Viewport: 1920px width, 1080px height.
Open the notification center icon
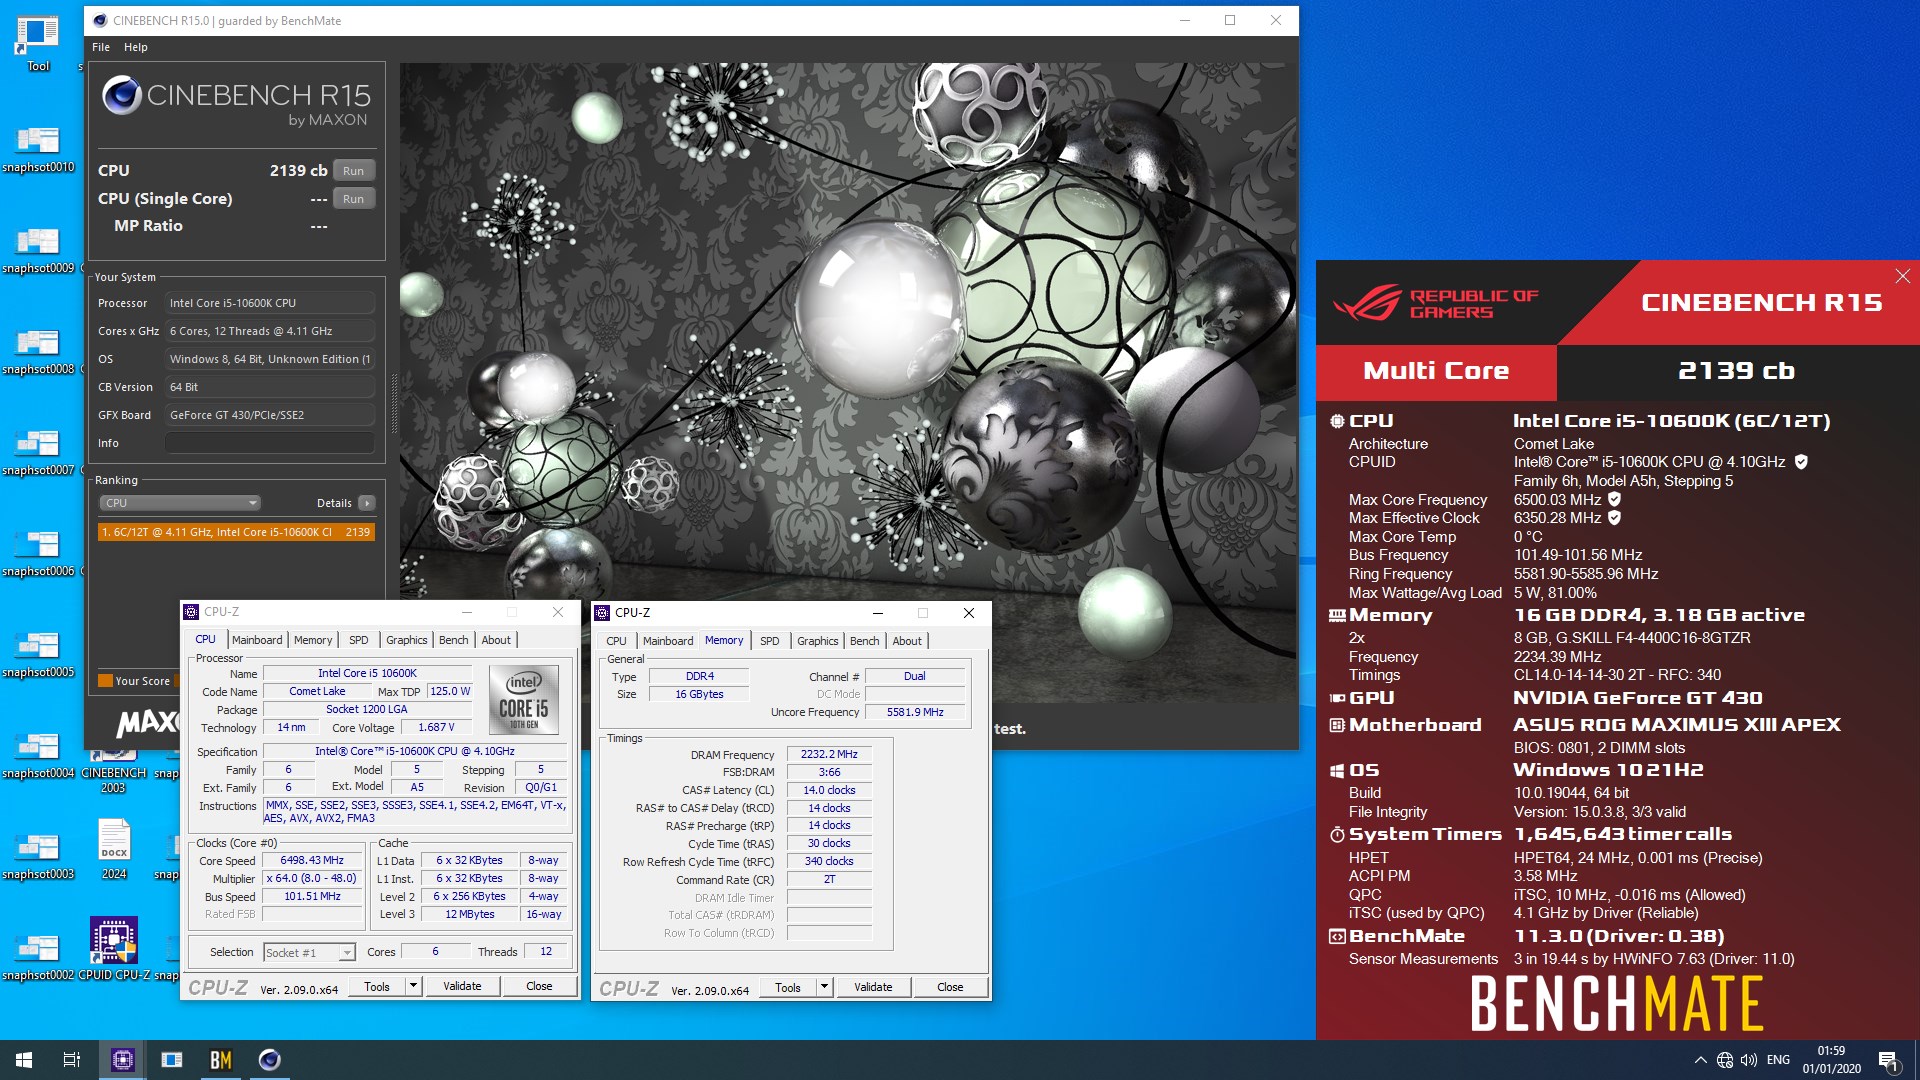point(1888,1060)
